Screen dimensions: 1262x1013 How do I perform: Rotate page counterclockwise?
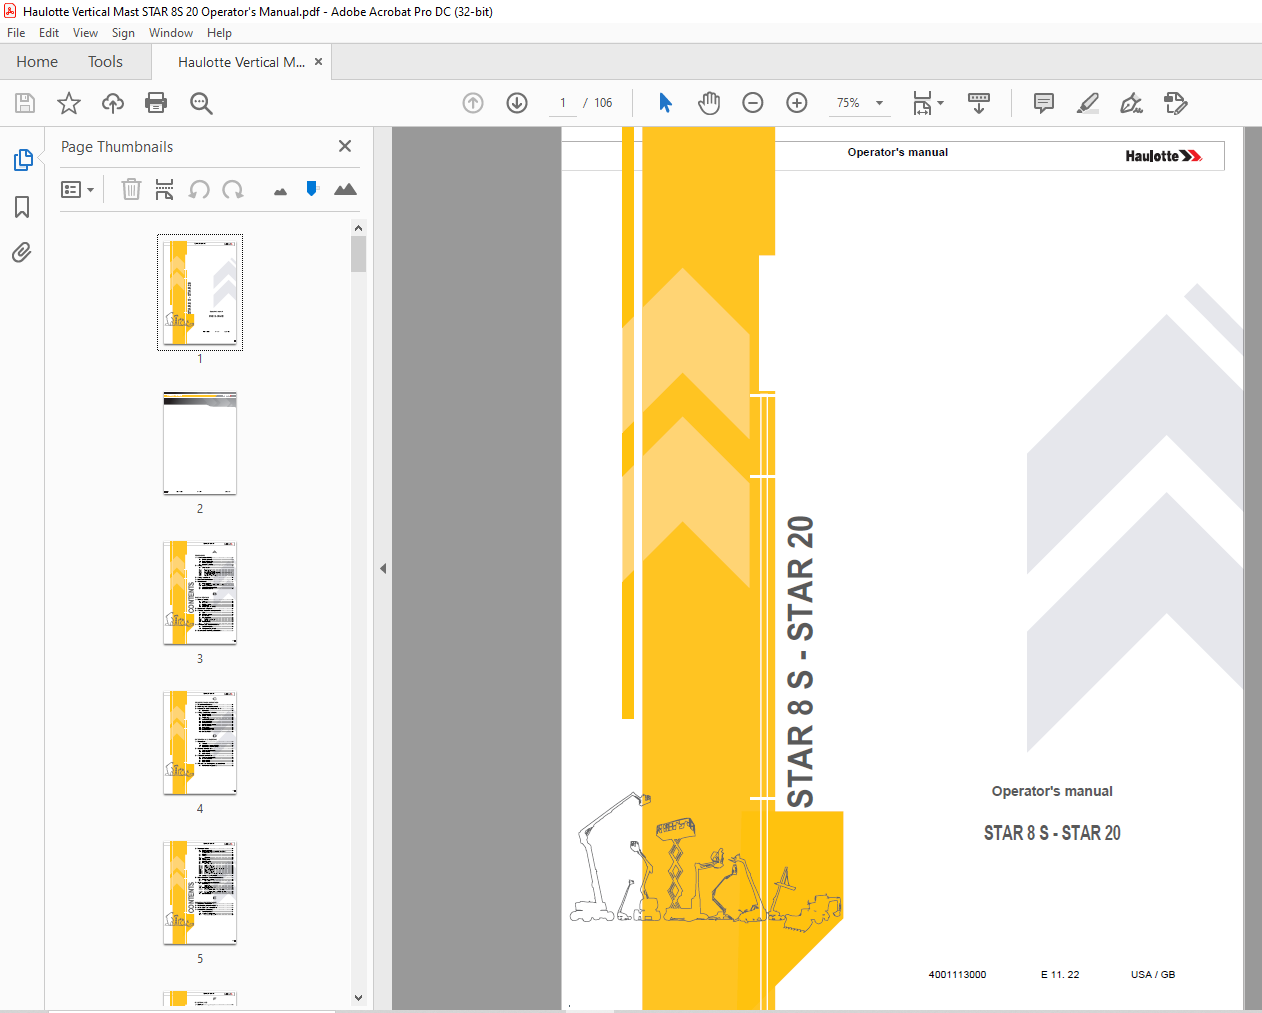tap(199, 189)
